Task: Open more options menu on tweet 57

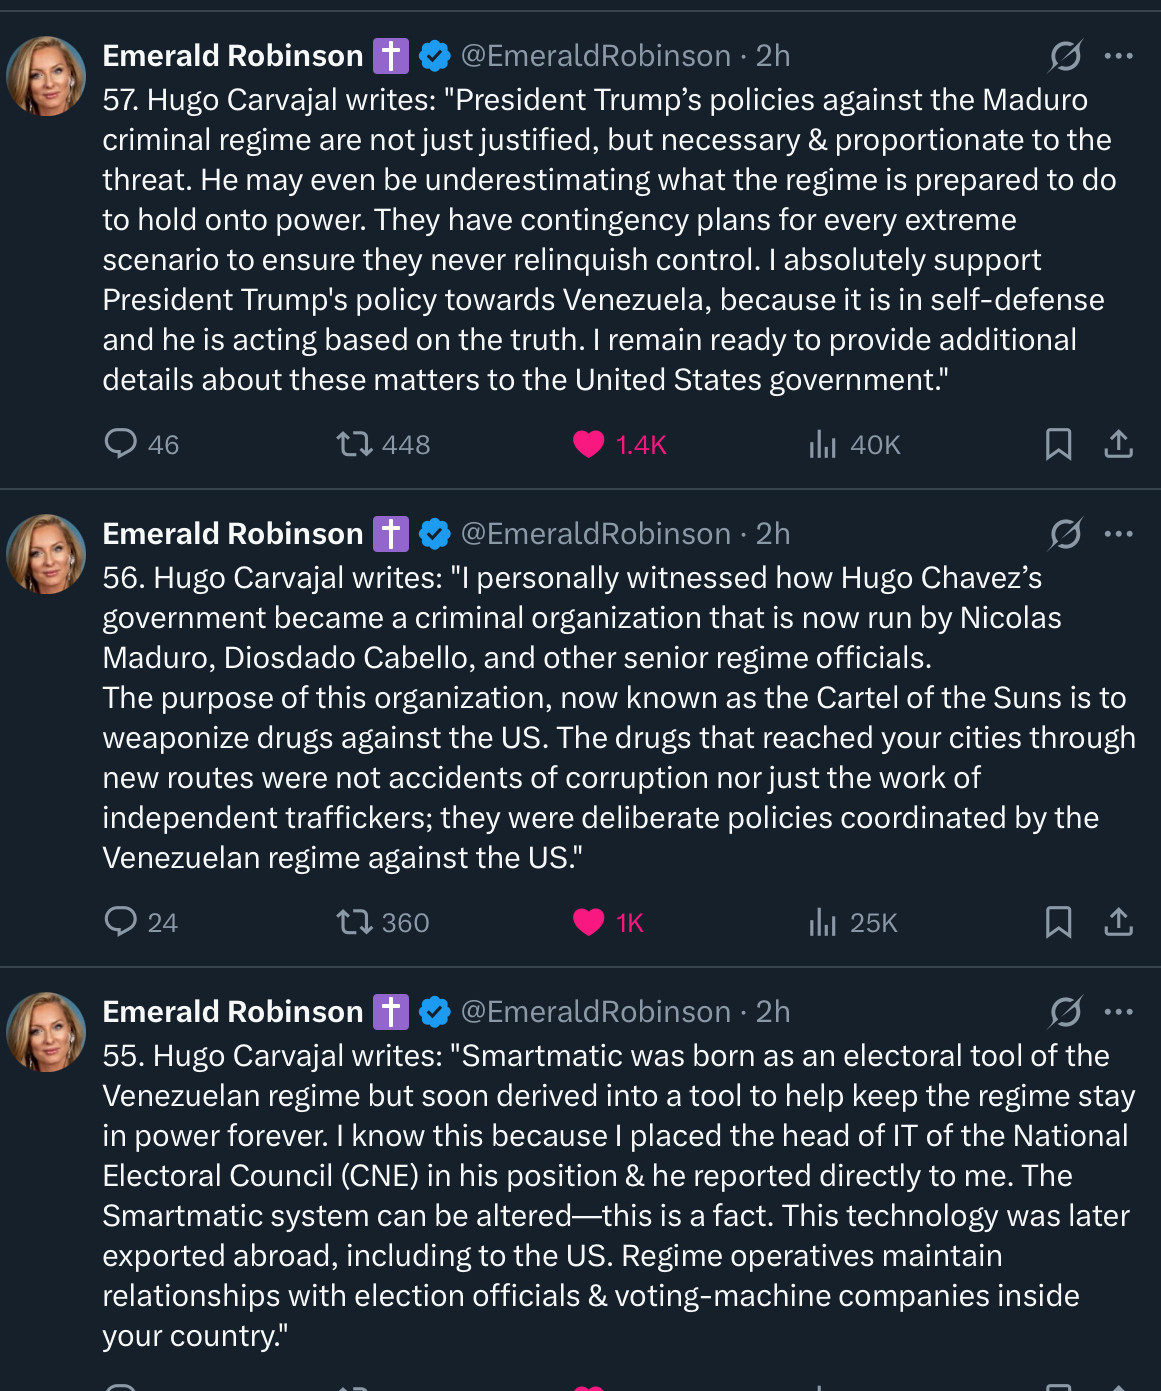Action: [x=1118, y=56]
